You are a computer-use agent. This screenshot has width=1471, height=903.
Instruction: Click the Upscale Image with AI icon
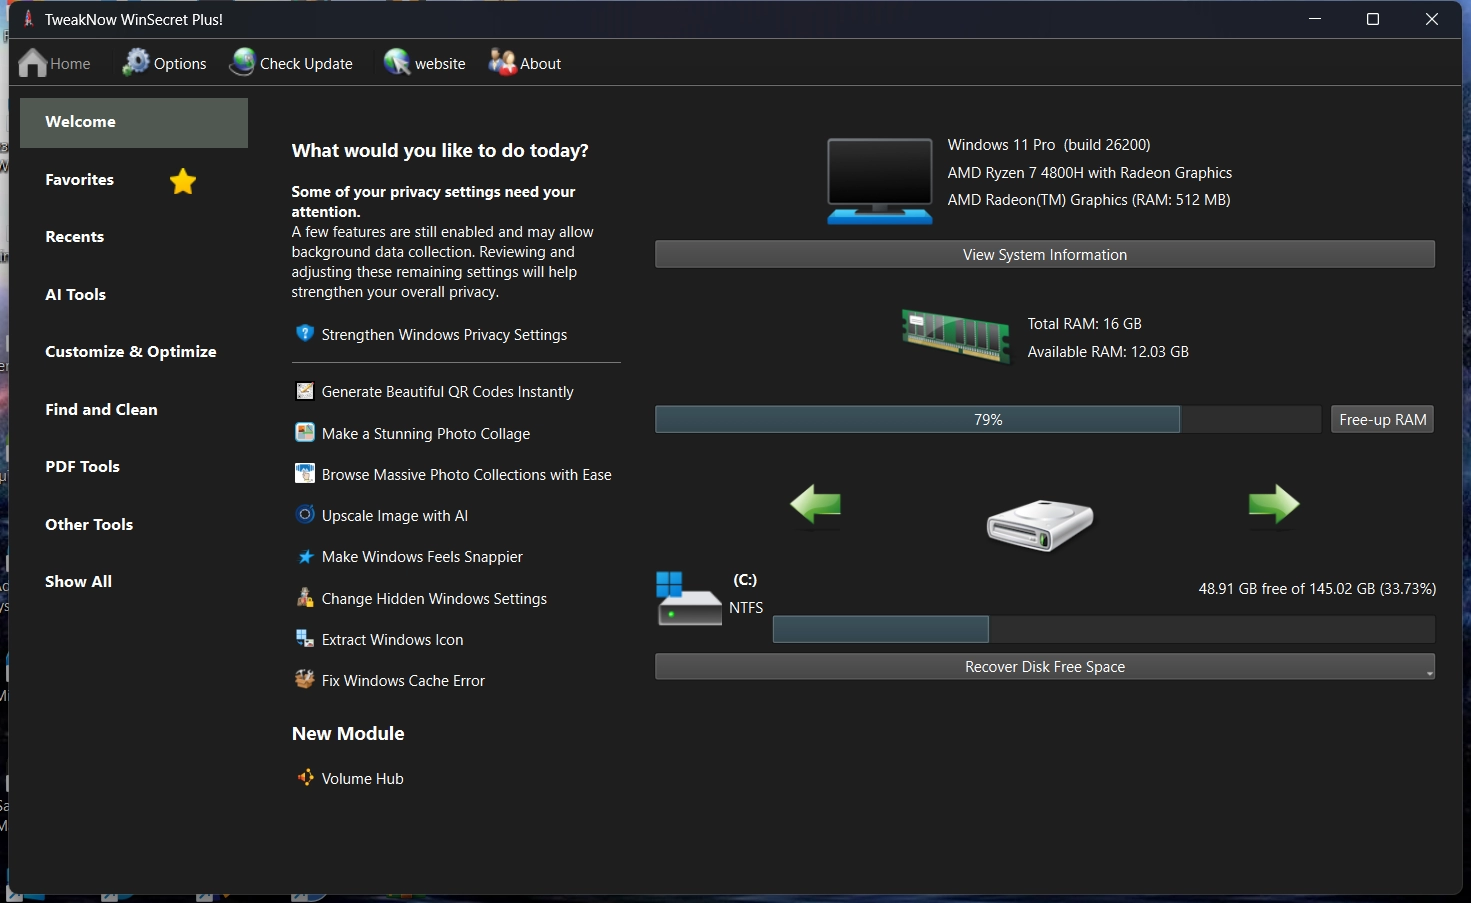(x=305, y=514)
